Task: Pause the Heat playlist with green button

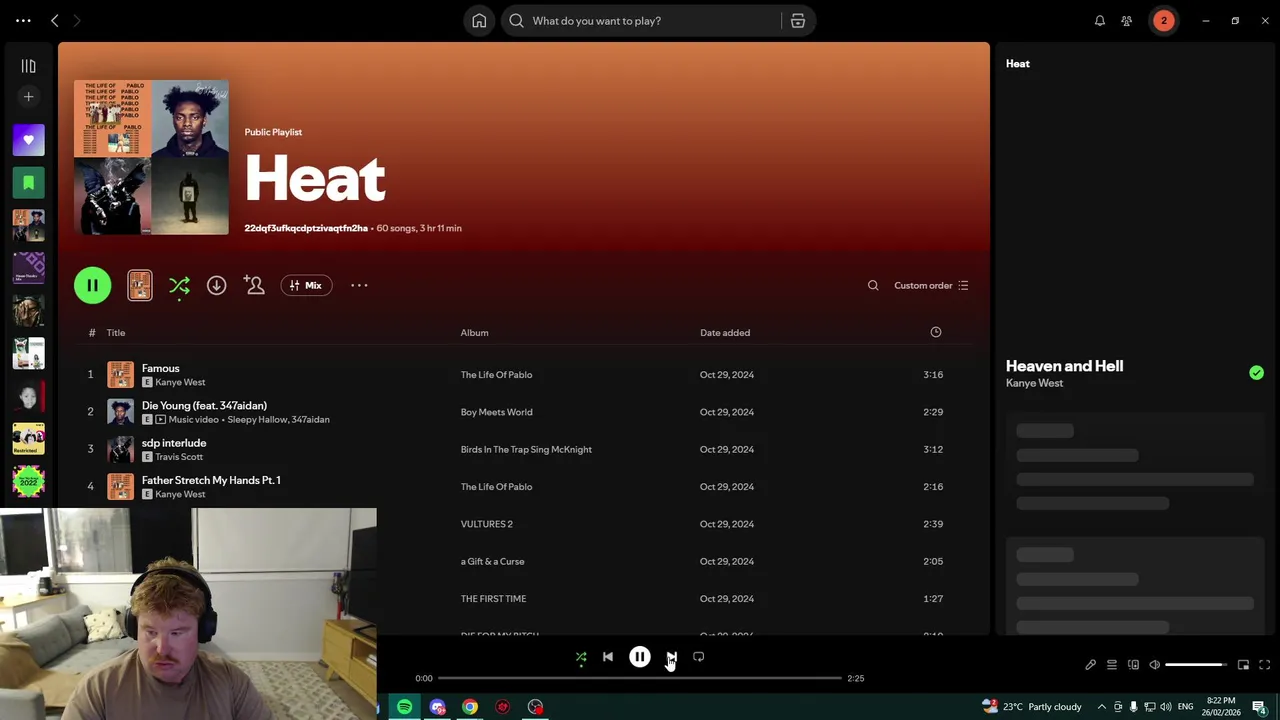Action: (92, 286)
